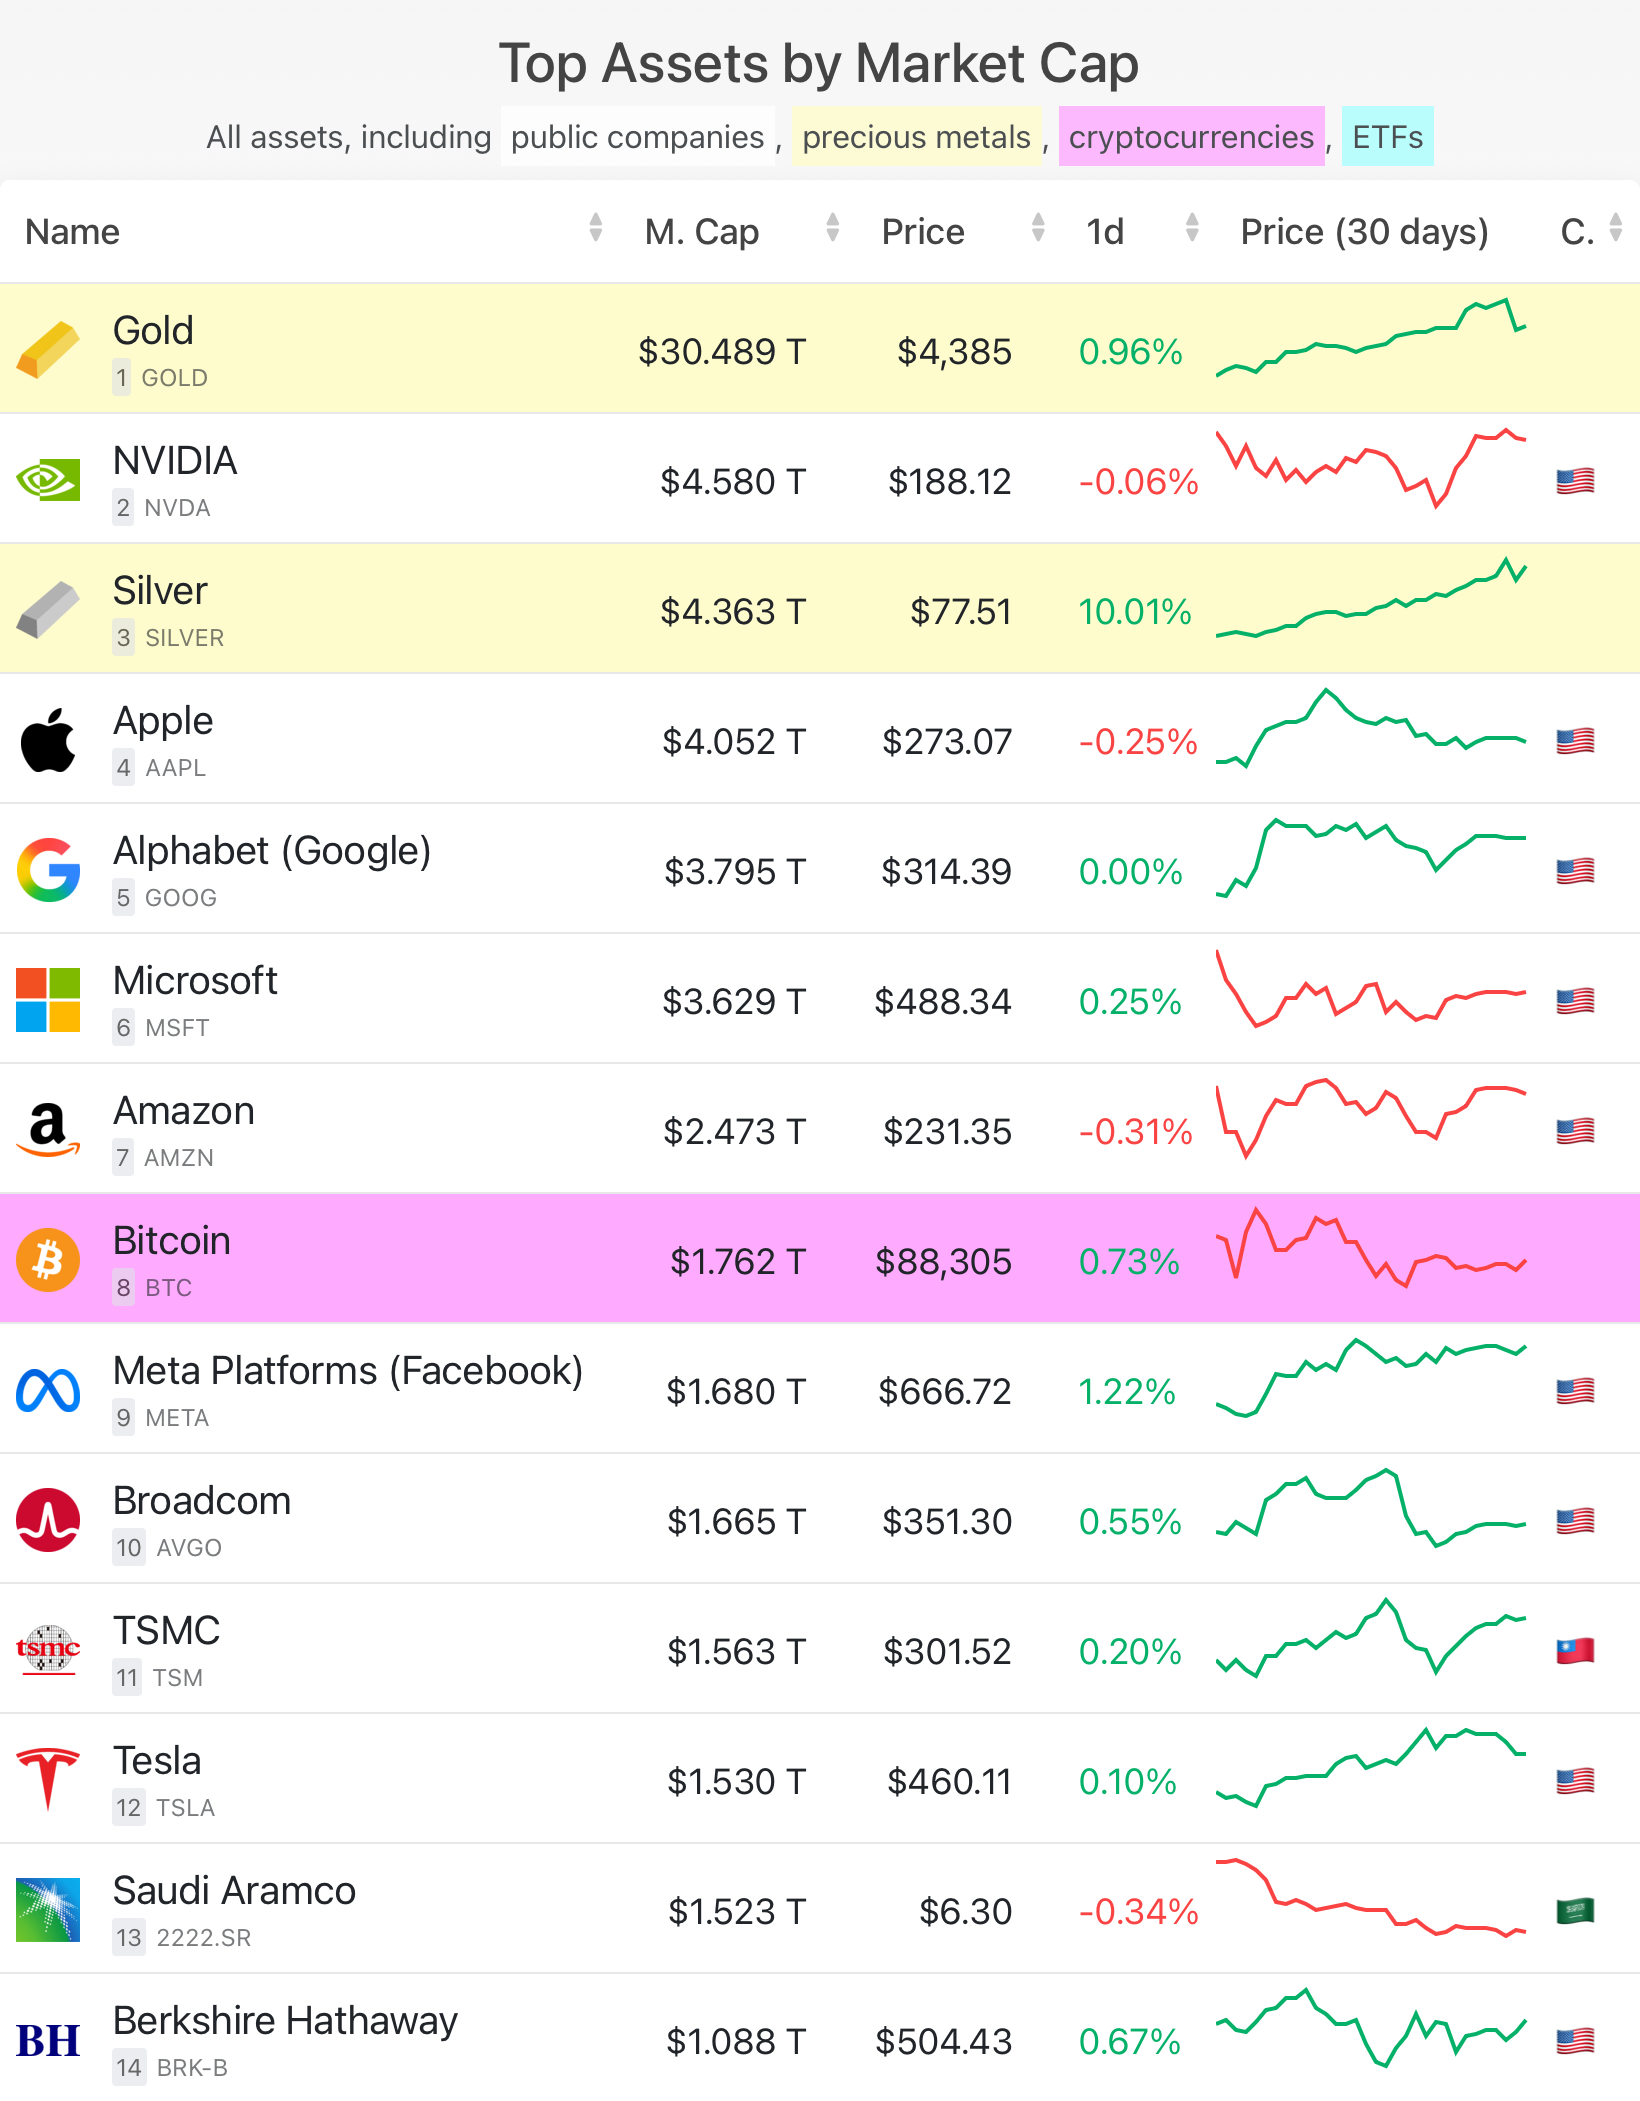Click the TSMC logo icon
The image size is (1640, 2101).
point(48,1650)
